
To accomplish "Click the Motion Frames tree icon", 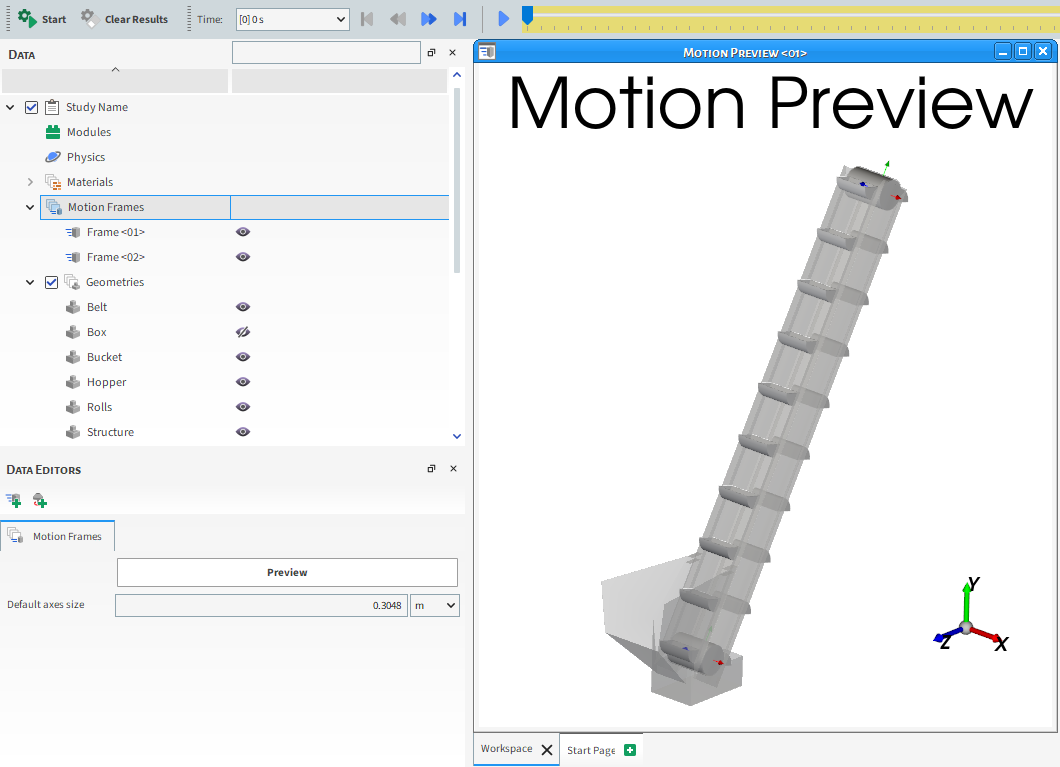I will click(x=54, y=207).
